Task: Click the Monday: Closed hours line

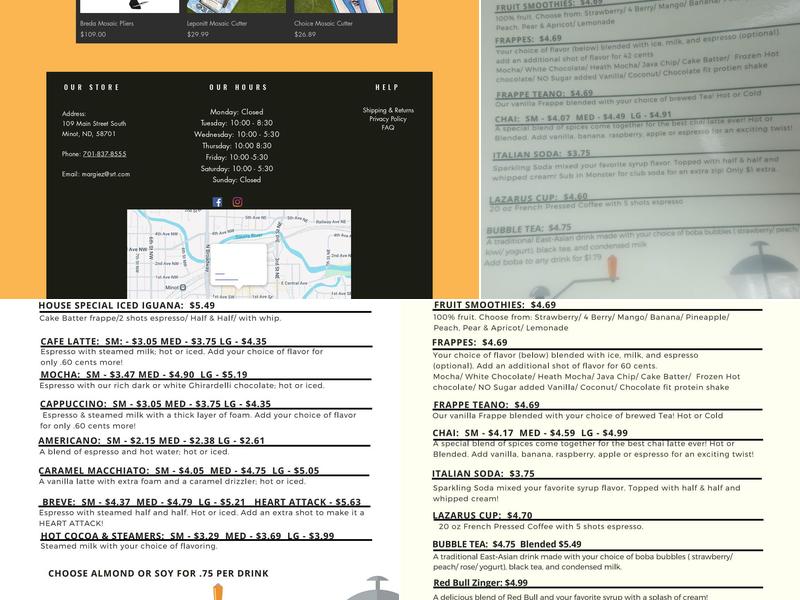Action: coord(237,112)
